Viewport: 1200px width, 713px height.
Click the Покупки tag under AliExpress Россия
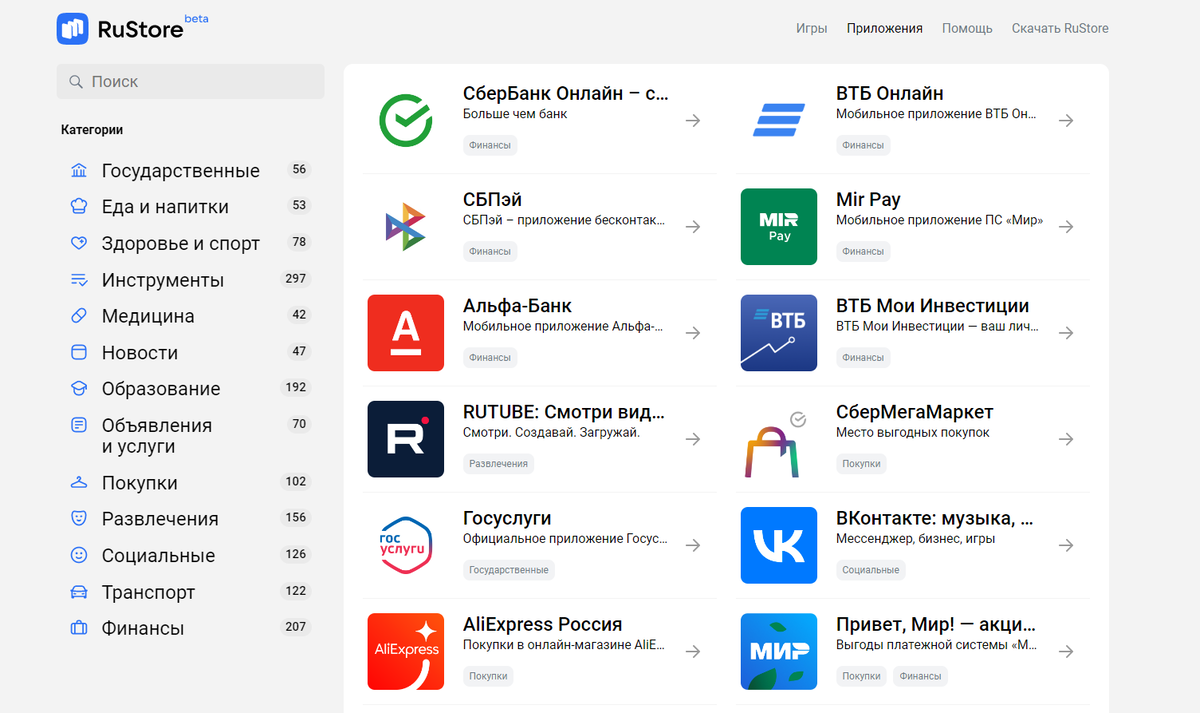click(x=488, y=676)
